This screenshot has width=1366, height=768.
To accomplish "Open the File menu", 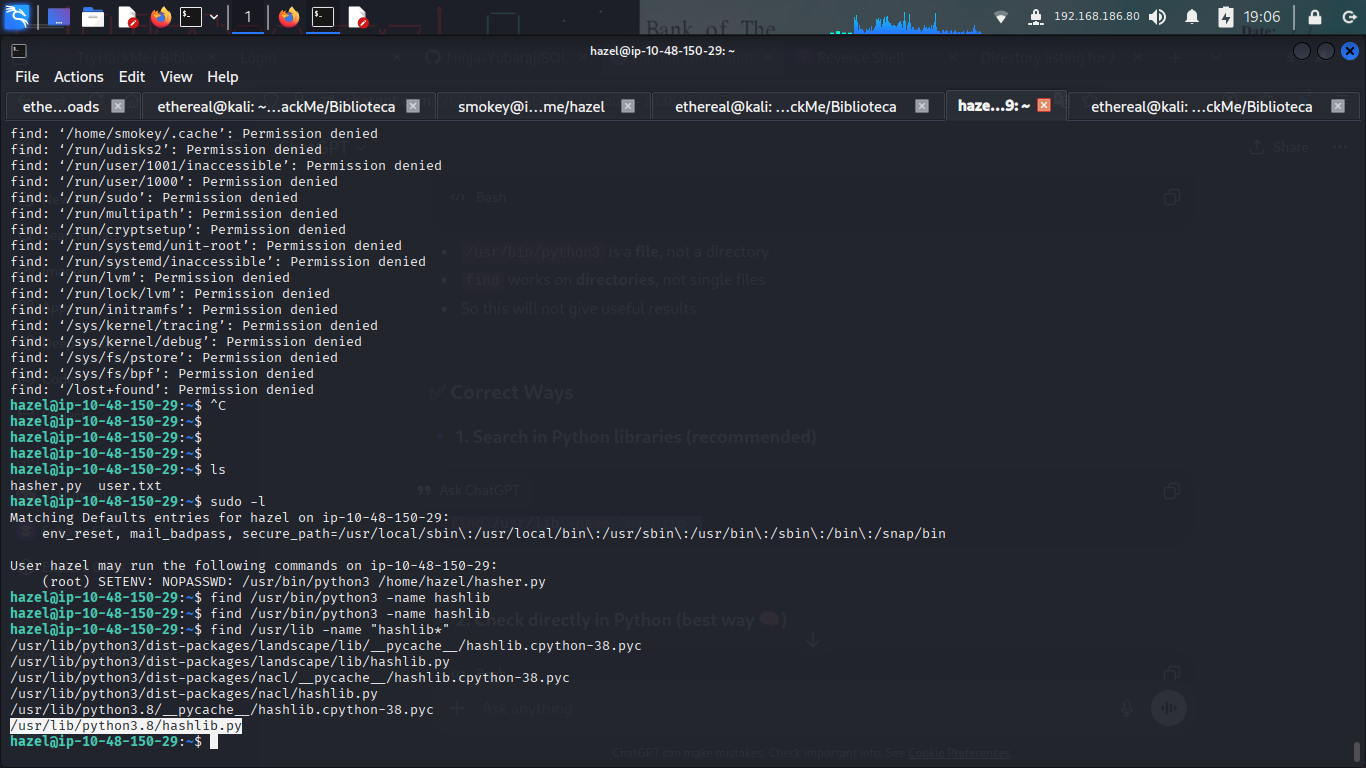I will click(27, 77).
